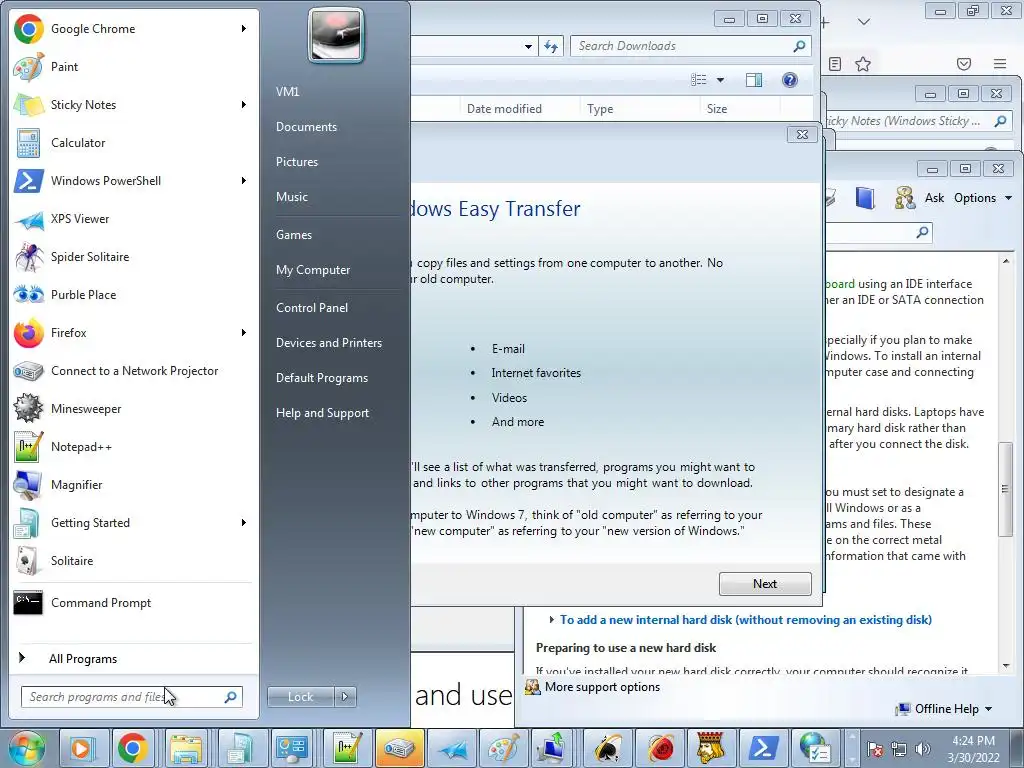Image resolution: width=1024 pixels, height=768 pixels.
Task: Click the Help window vertical scrollbar thumb
Action: pos(1006,489)
